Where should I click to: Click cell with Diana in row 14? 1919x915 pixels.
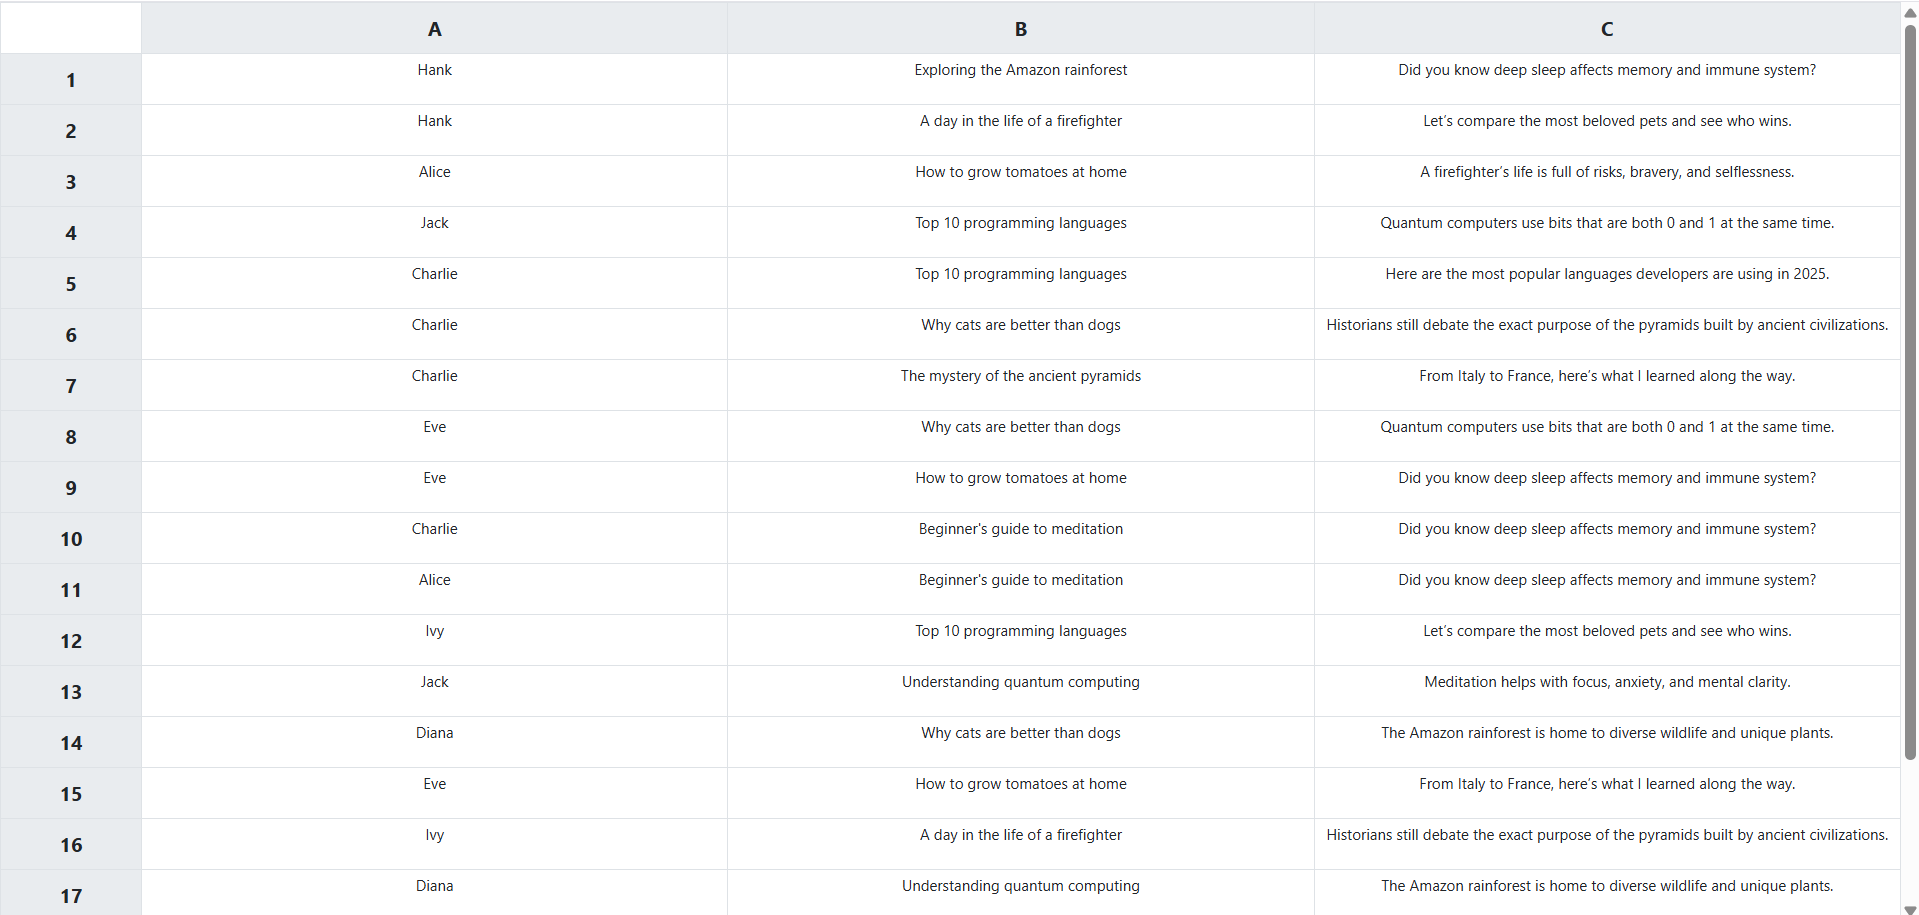(434, 733)
